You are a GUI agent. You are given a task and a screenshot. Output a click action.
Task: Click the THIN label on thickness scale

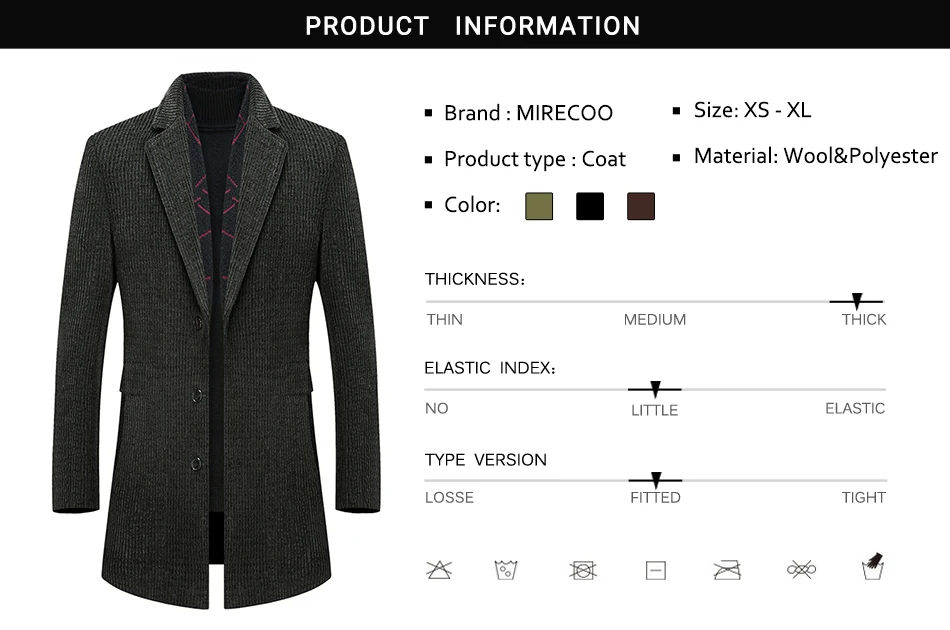coord(444,319)
